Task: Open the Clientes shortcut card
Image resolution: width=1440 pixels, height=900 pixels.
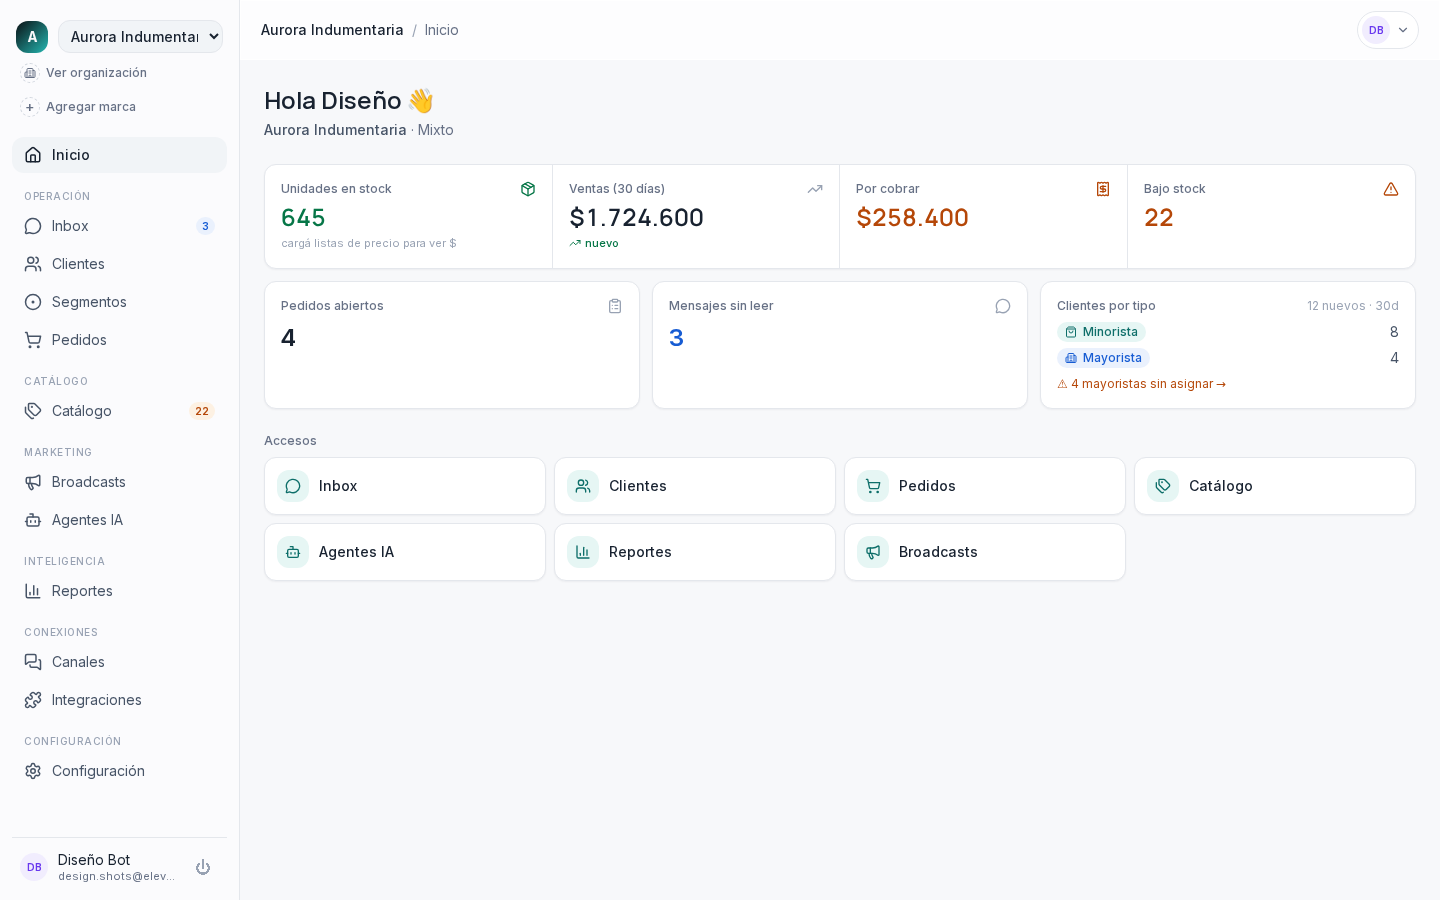Action: tap(695, 486)
